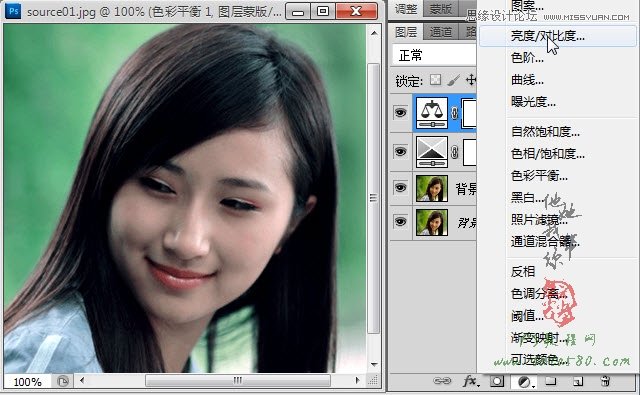Click the horizontal scrollbar left arrow
This screenshot has height=395, width=640.
[x=82, y=381]
